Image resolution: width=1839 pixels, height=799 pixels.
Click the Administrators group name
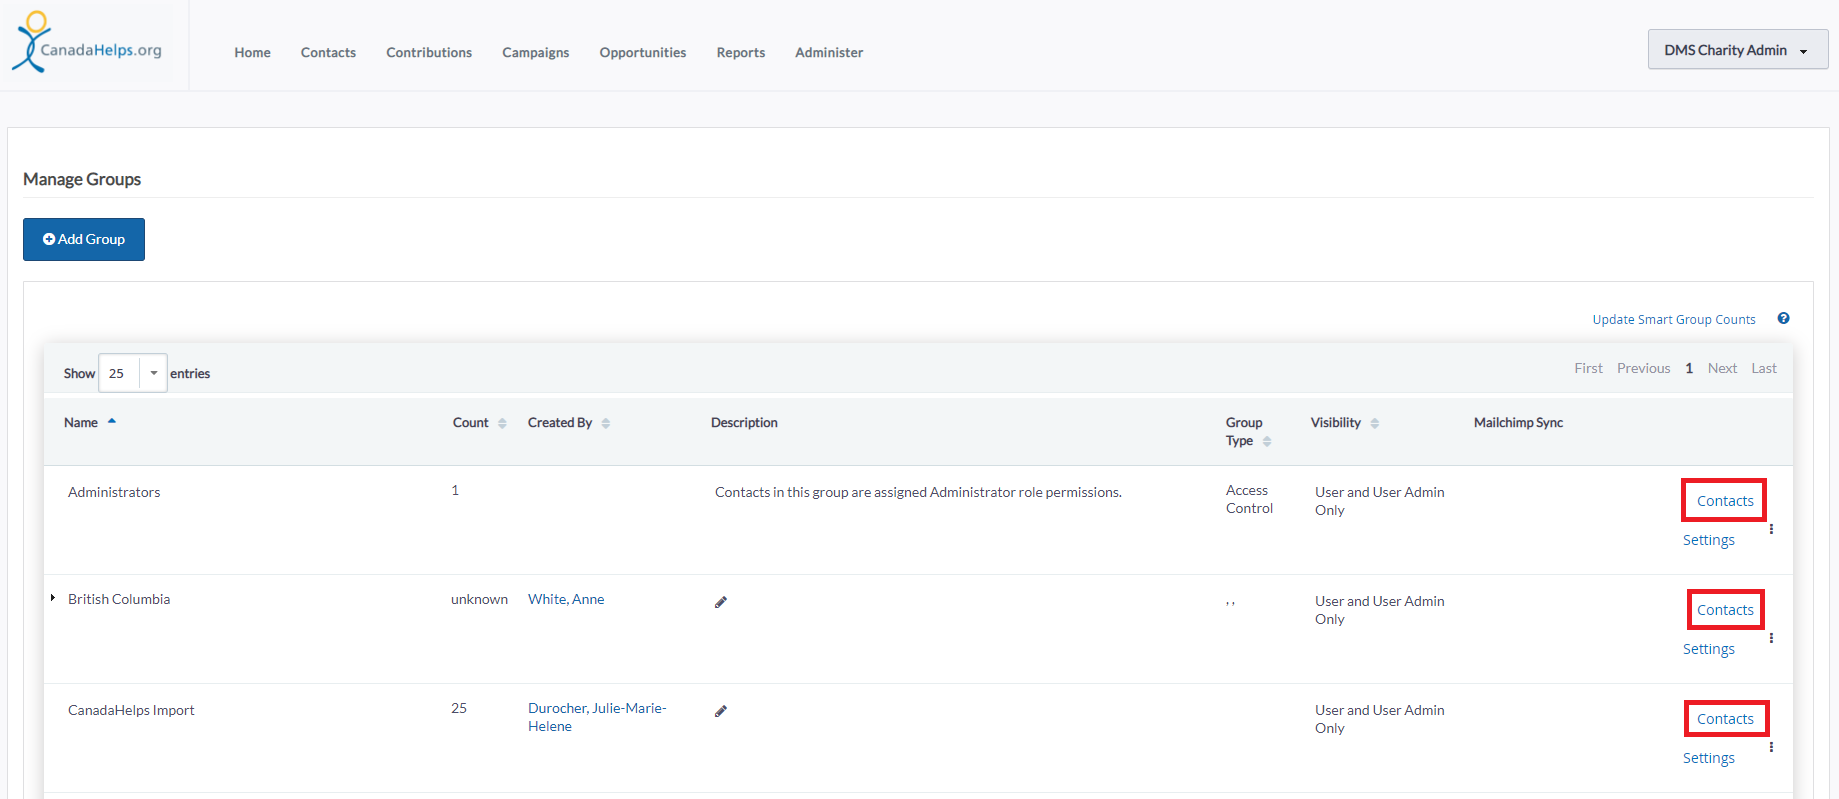click(x=114, y=492)
